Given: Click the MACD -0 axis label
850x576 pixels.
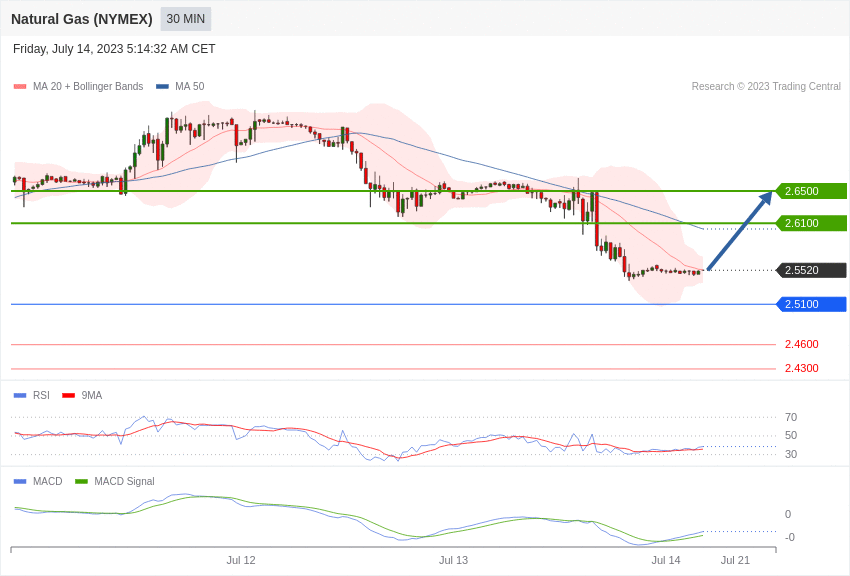Looking at the screenshot, I should click(790, 537).
